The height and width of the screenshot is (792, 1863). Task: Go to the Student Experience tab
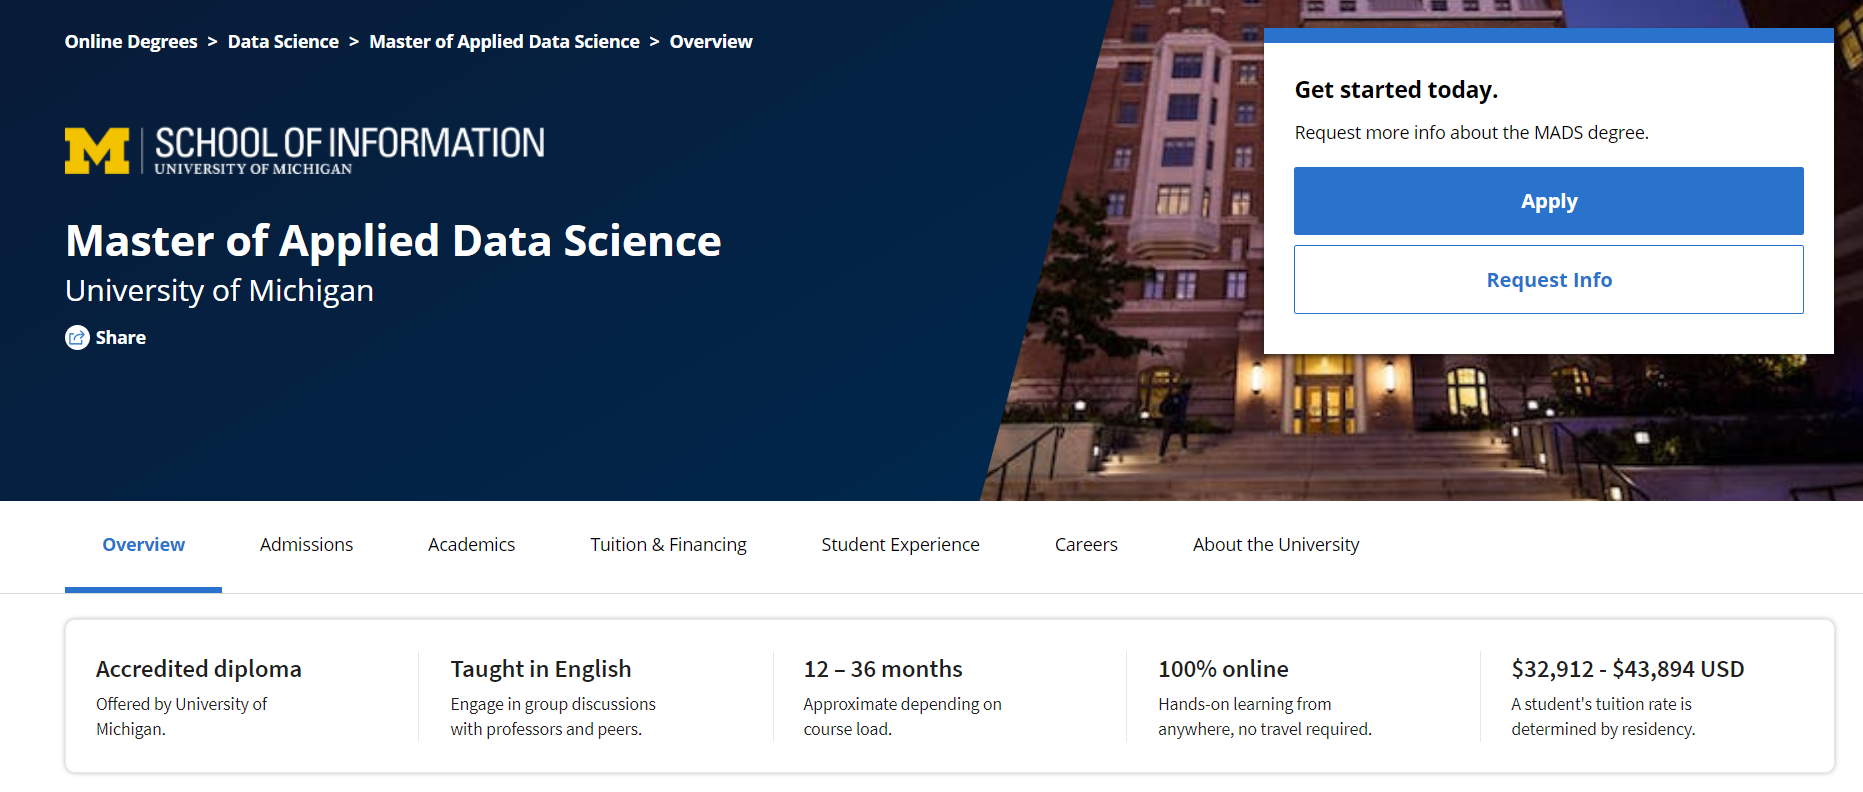(900, 545)
